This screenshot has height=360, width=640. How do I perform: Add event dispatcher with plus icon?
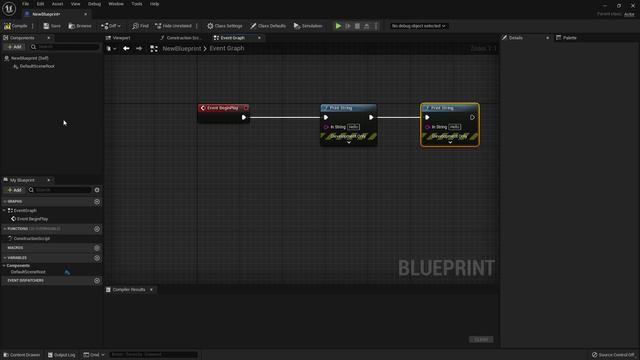(x=97, y=281)
